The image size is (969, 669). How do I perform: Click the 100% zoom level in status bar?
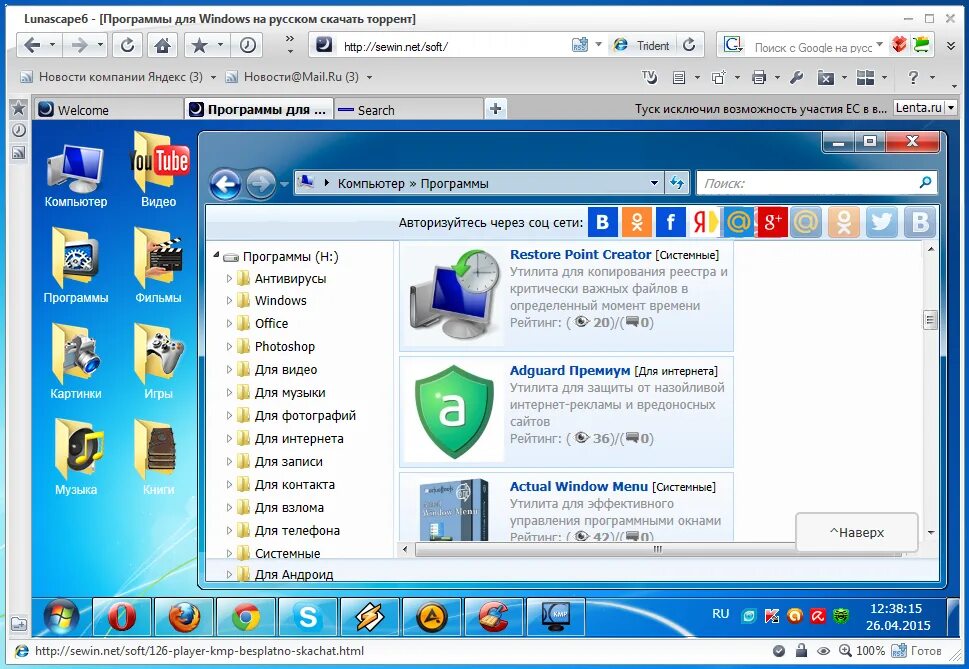[870, 650]
